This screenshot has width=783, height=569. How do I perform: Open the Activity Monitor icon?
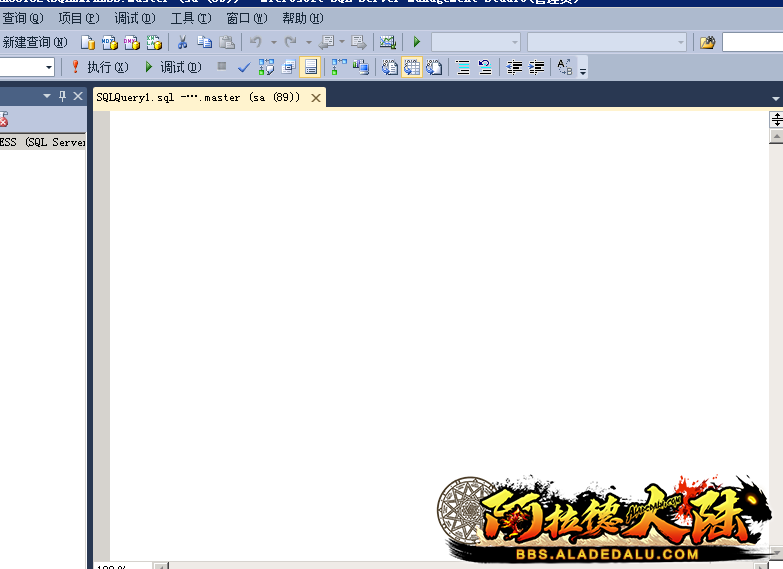point(388,42)
